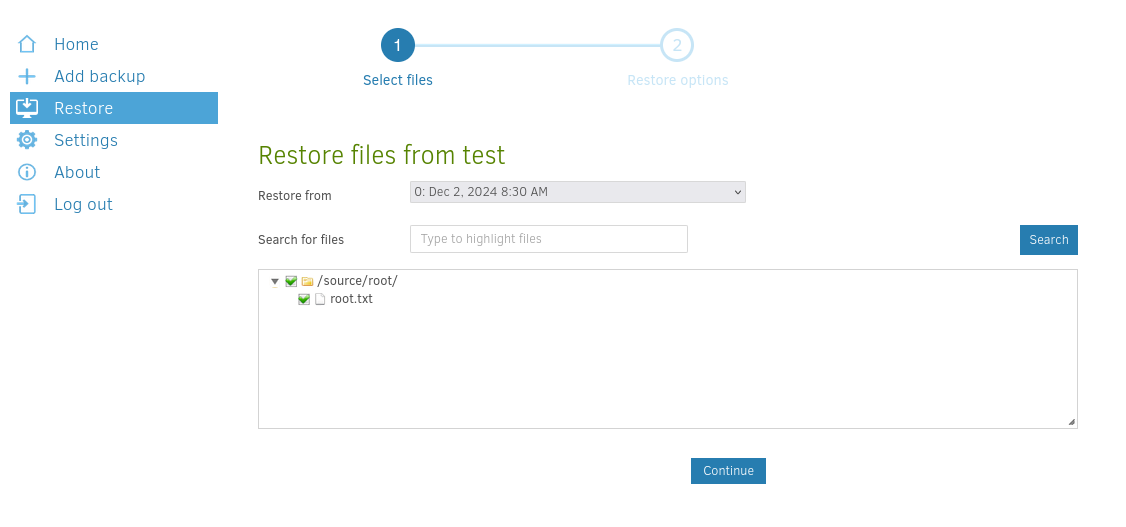Click the Restore options step label
Viewport: 1126px width, 527px height.
click(x=678, y=80)
